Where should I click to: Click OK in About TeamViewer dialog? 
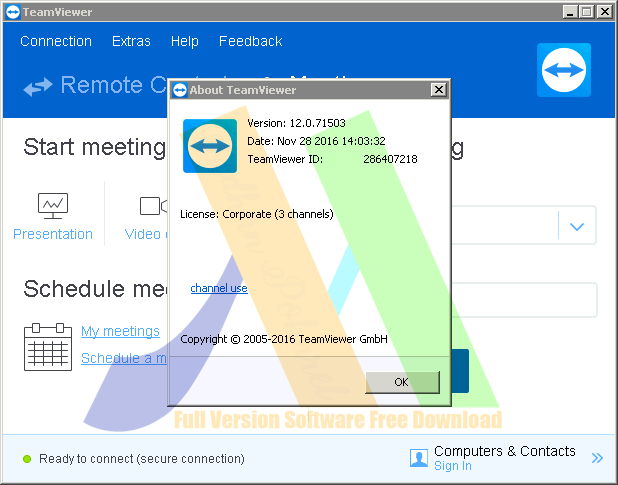tap(402, 382)
